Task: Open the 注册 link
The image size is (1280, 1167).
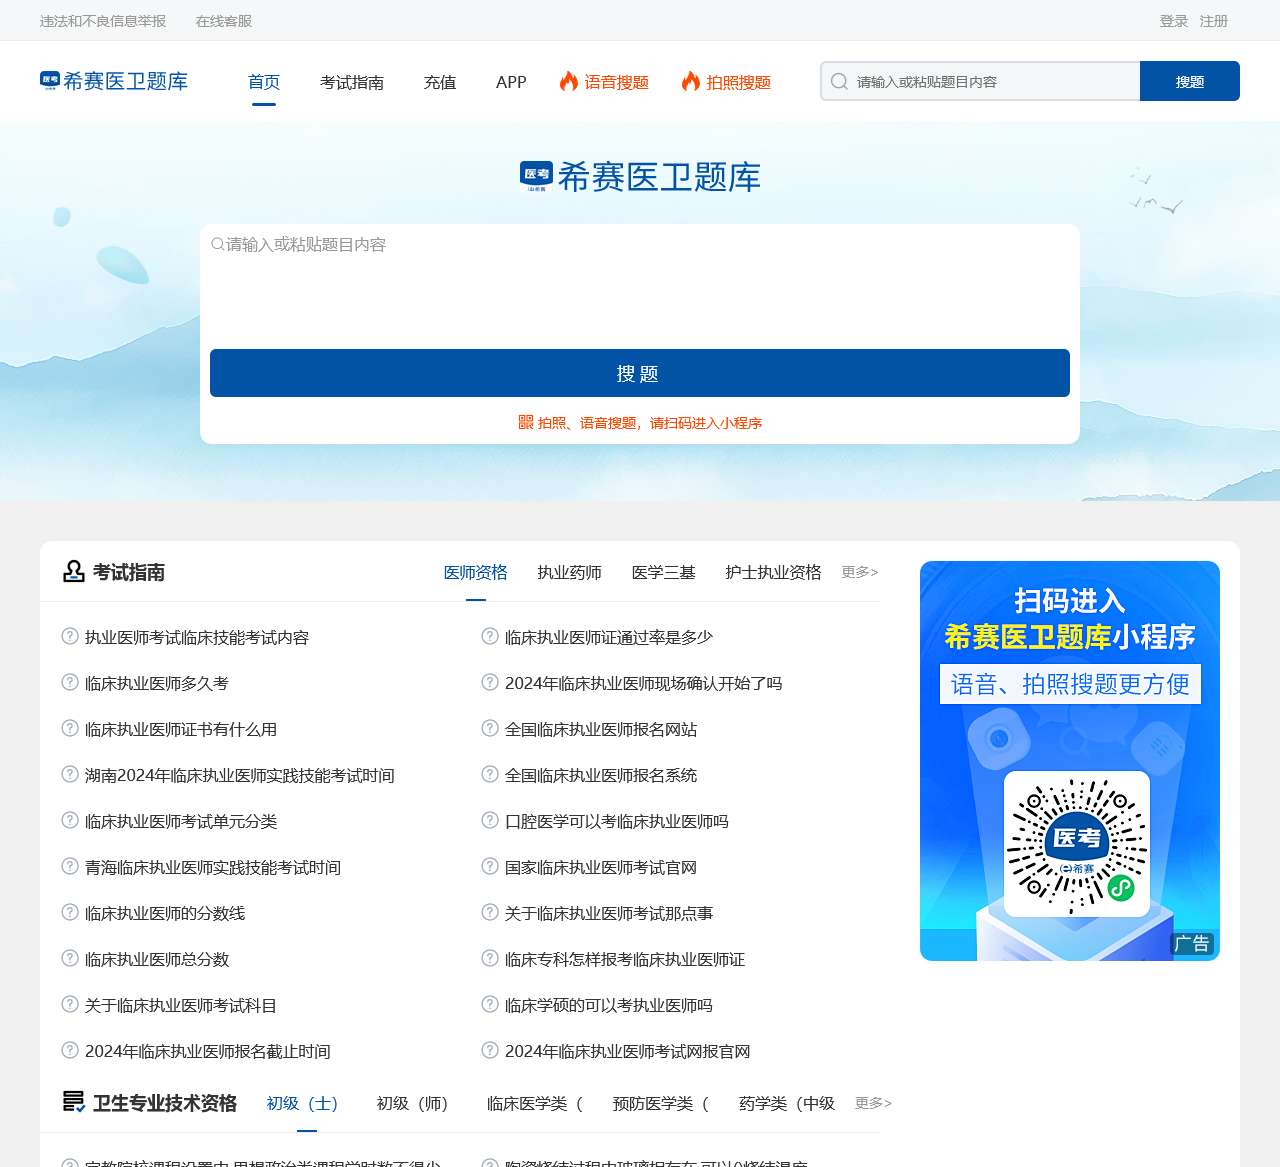Action: (1214, 21)
